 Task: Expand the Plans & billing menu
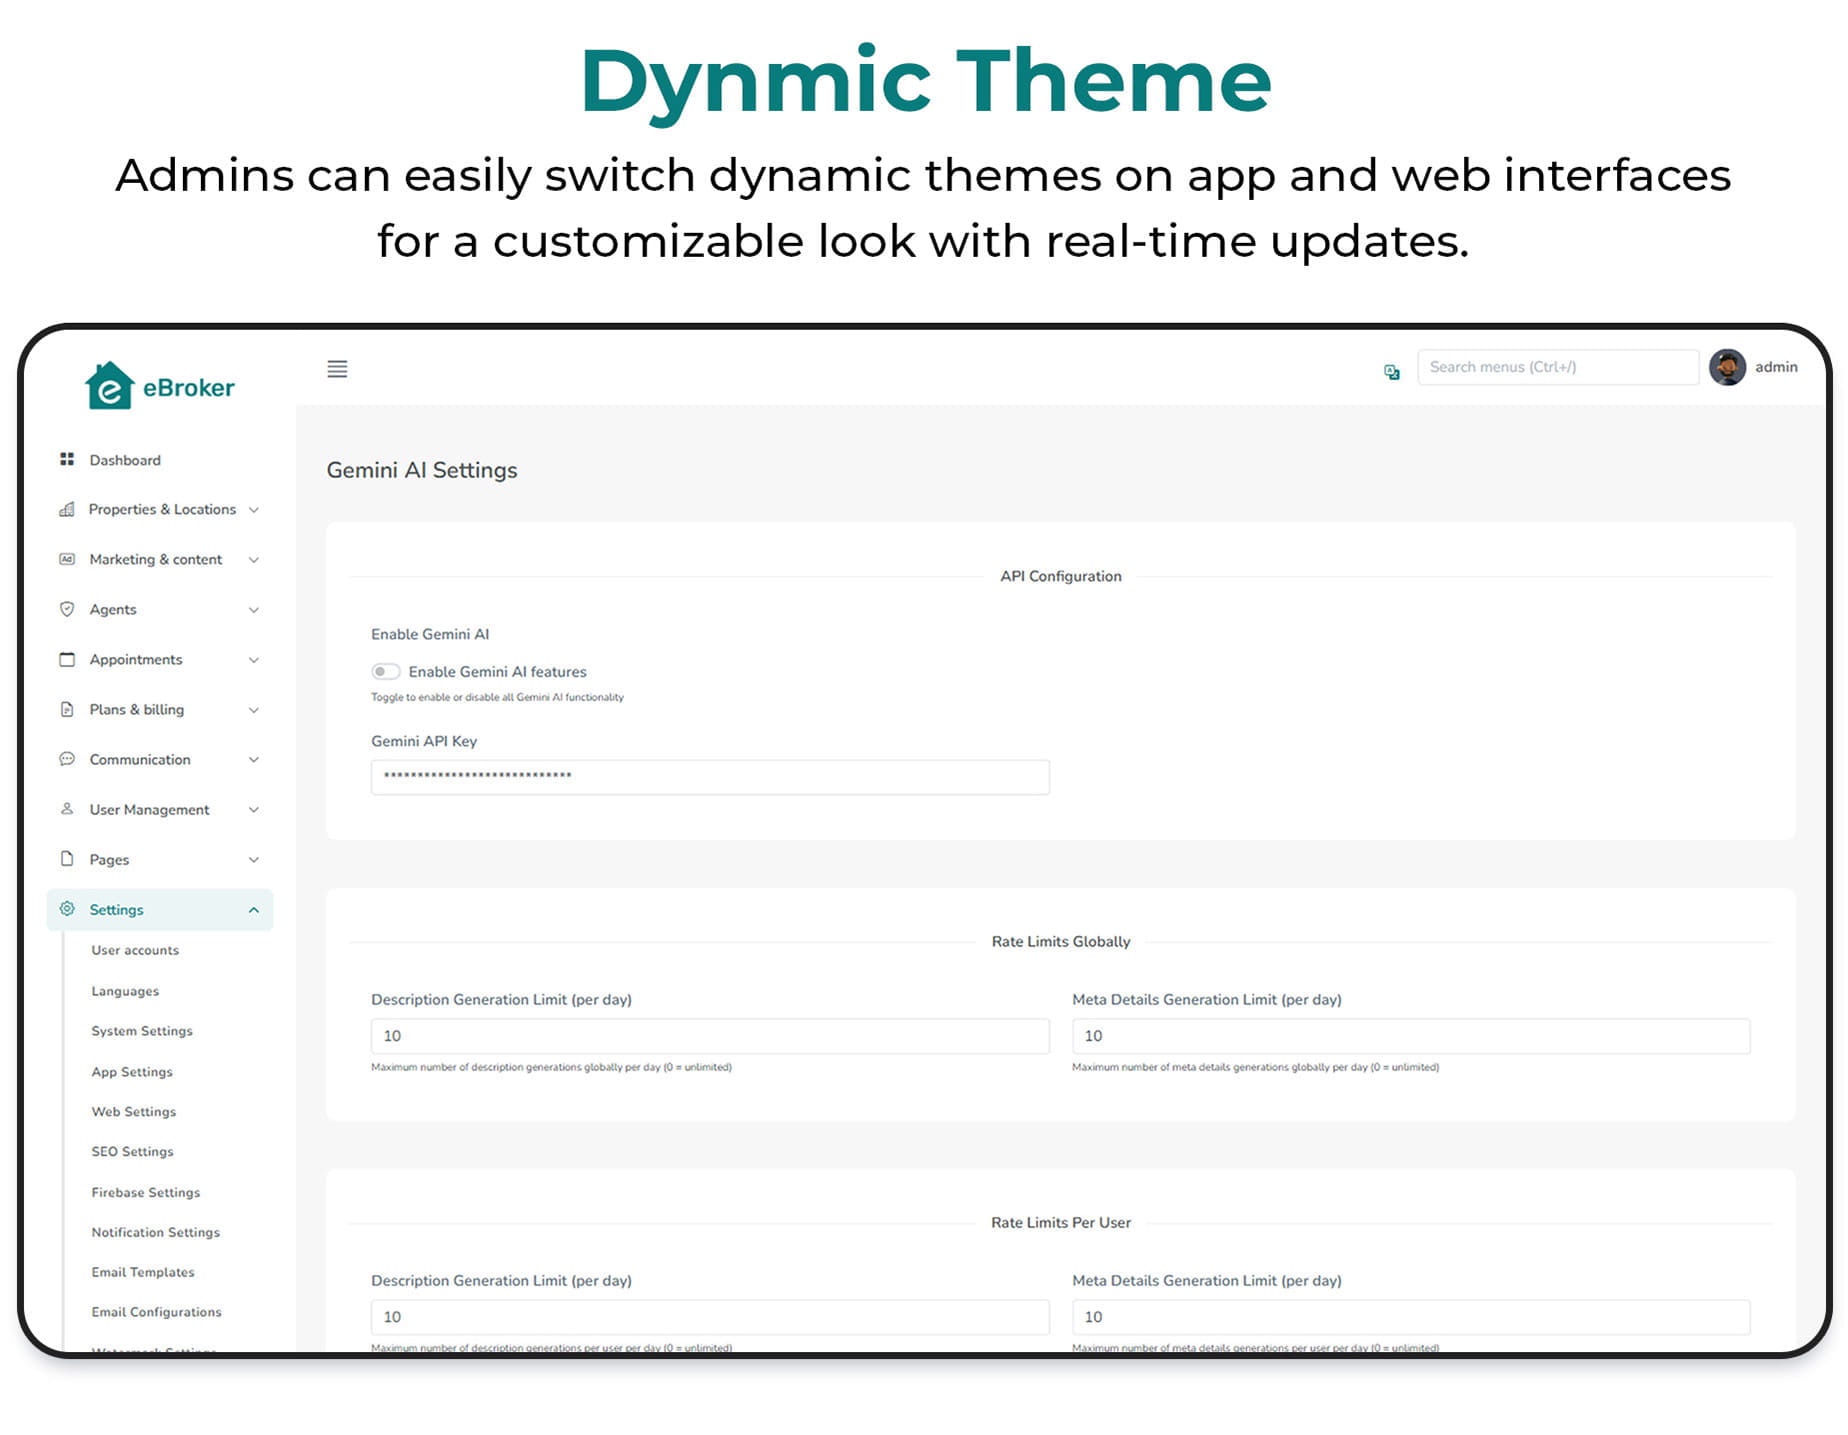[x=254, y=709]
